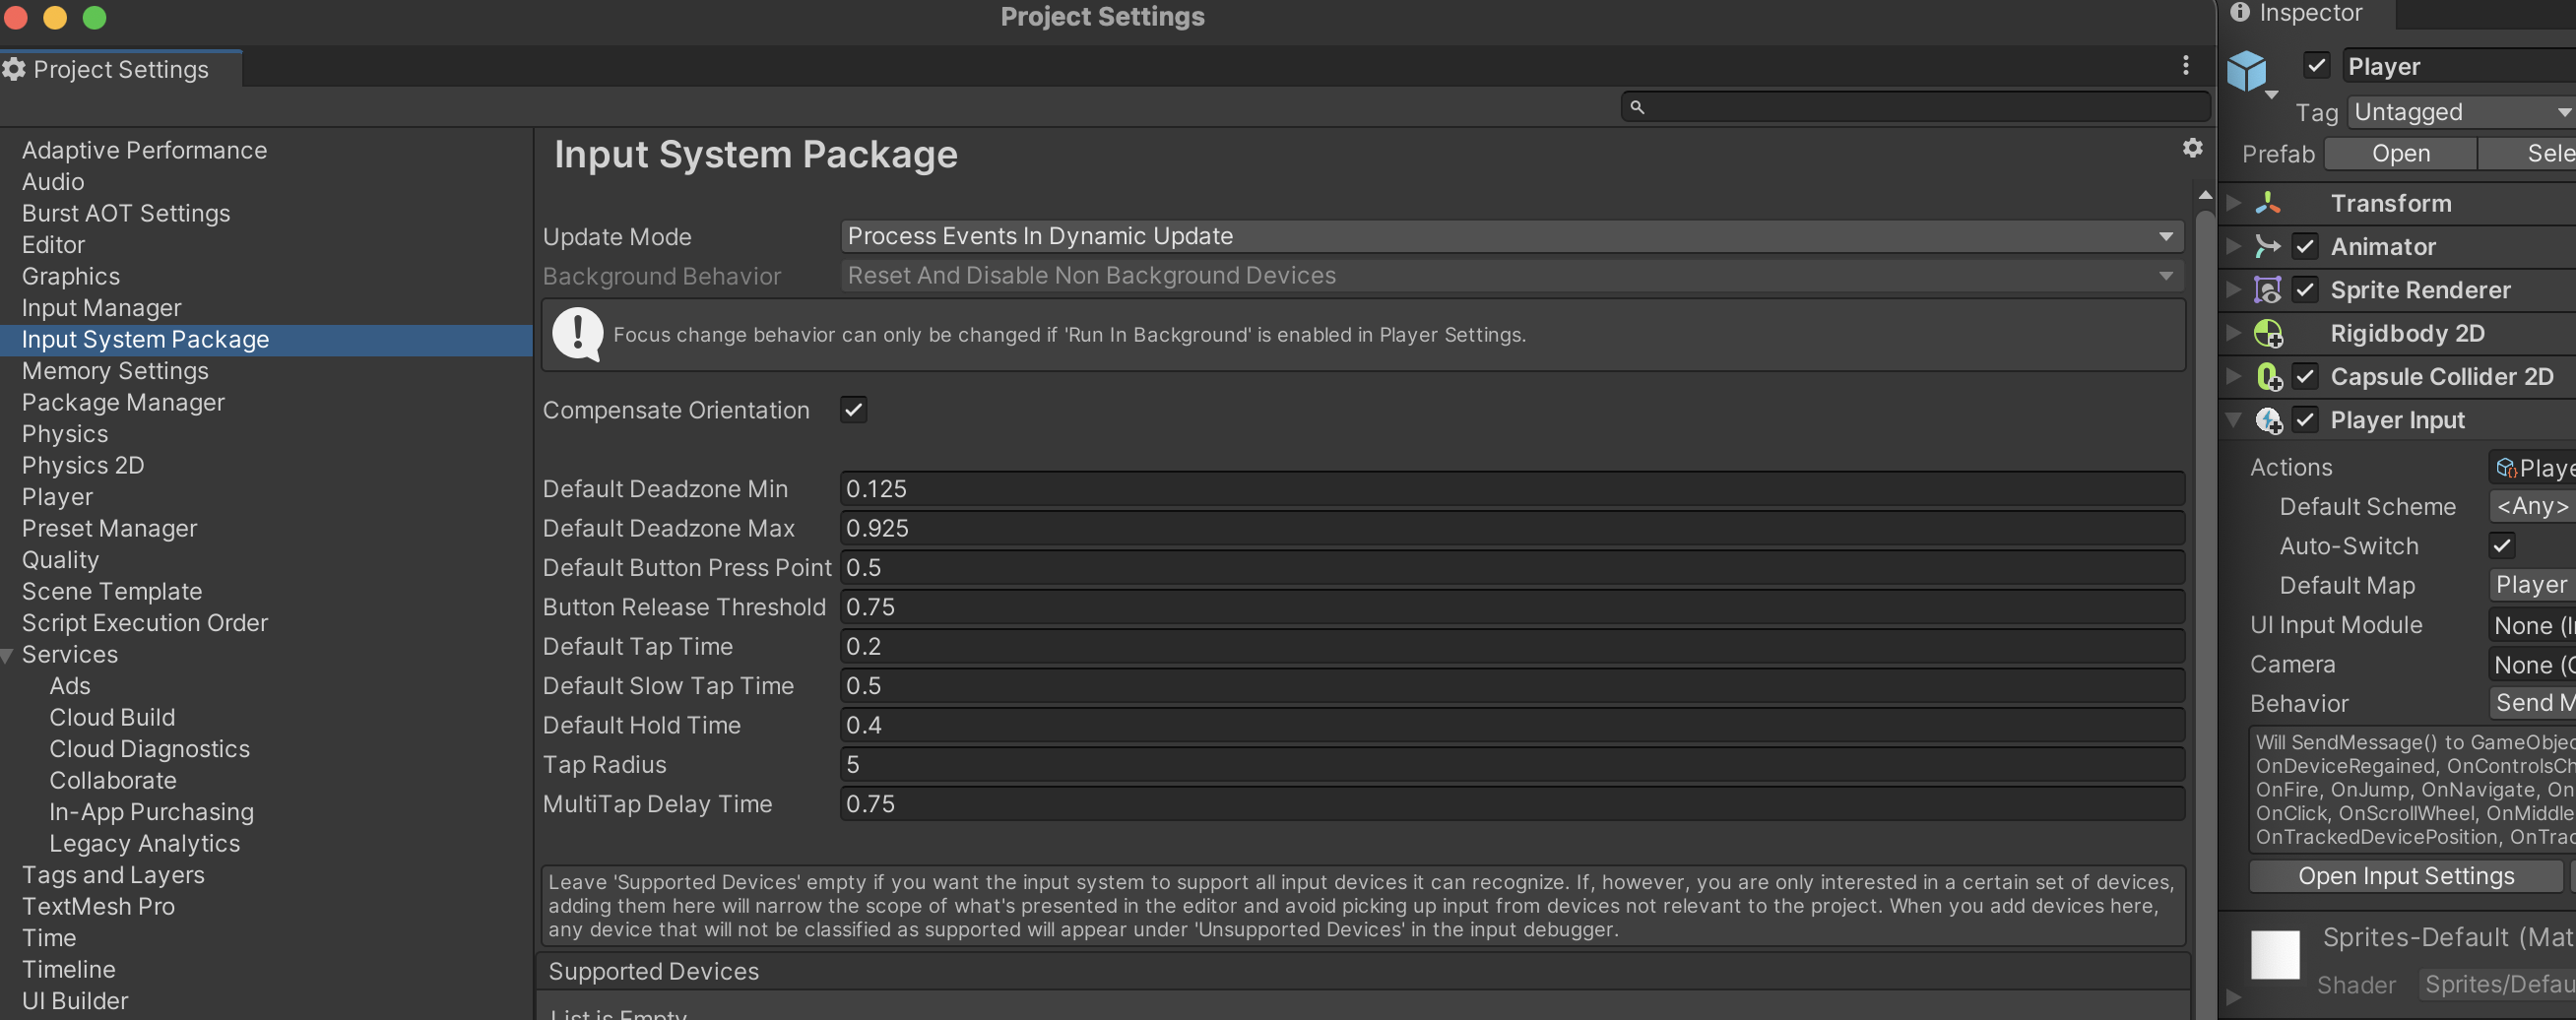The width and height of the screenshot is (2576, 1020).
Task: Click the MultiTap Delay Time field
Action: (x=1512, y=804)
